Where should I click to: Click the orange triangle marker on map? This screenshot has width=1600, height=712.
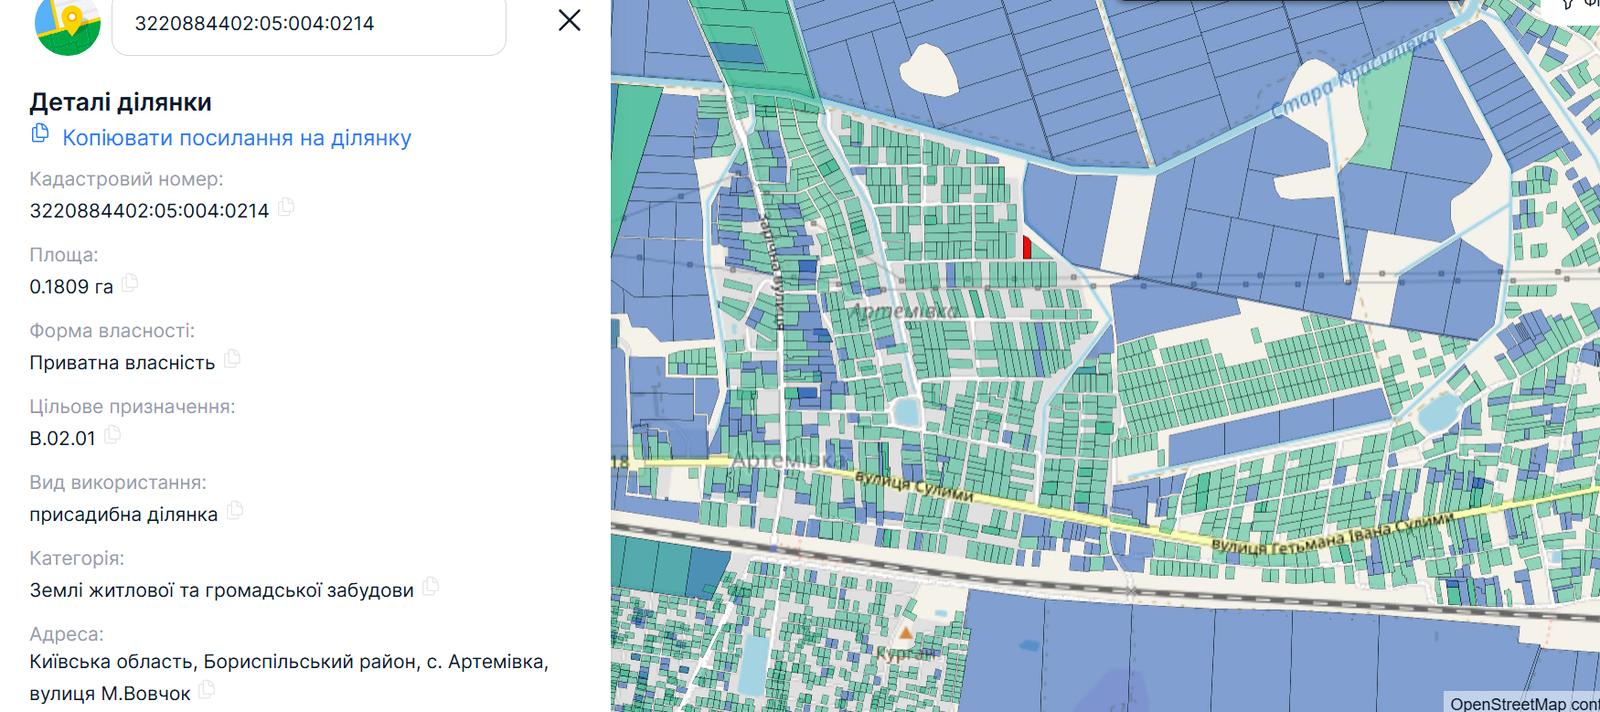pyautogui.click(x=905, y=633)
